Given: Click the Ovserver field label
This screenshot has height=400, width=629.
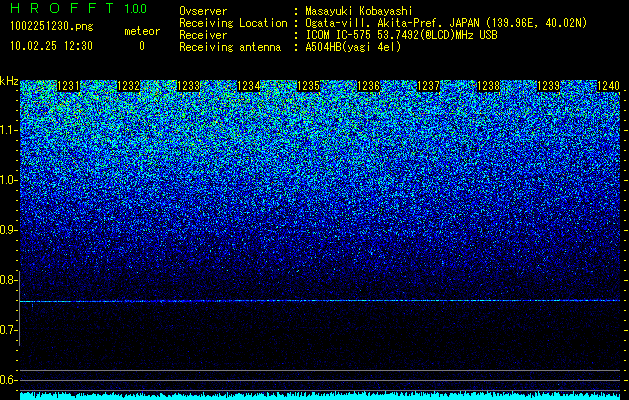Looking at the screenshot, I should 203,12.
